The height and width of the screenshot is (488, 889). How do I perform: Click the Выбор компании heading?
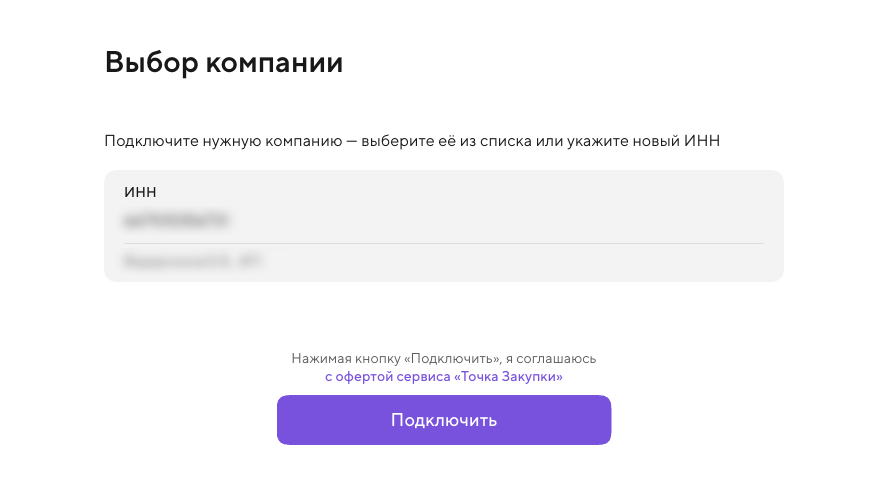(223, 63)
